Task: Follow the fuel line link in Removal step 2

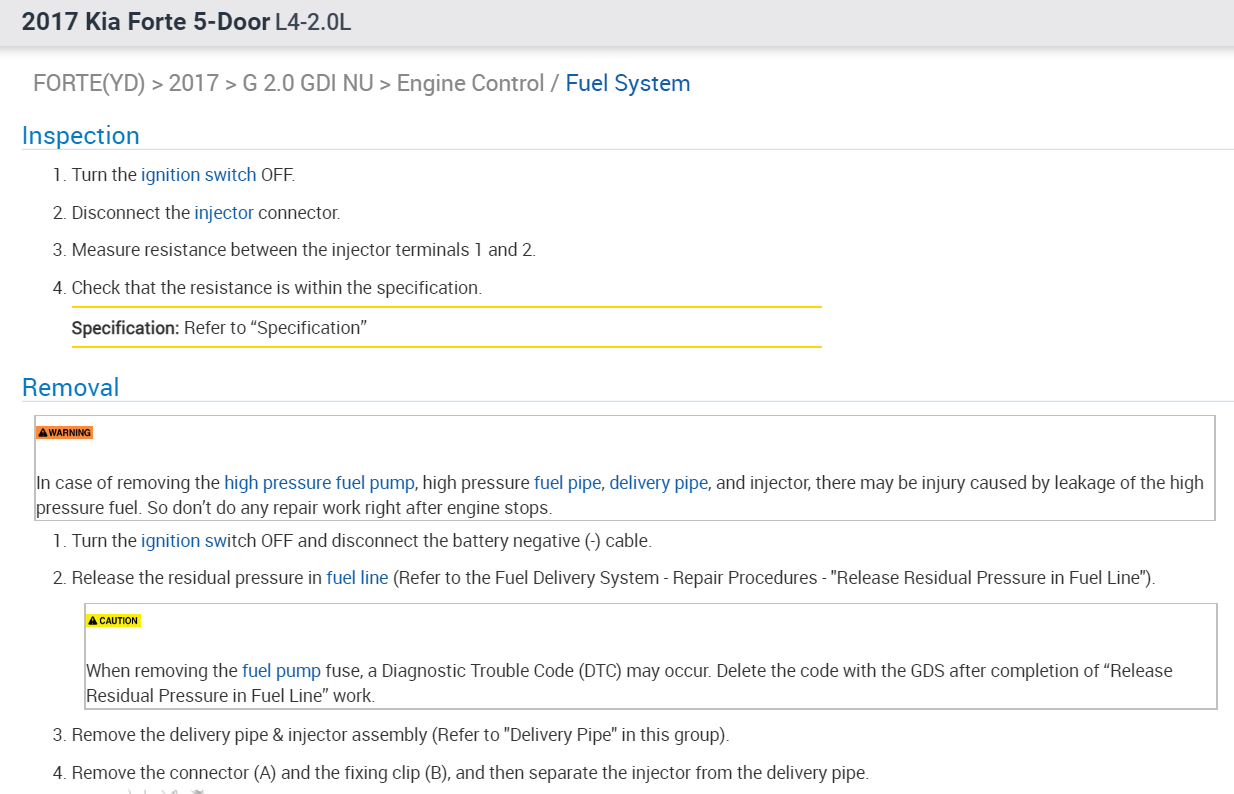Action: 357,578
